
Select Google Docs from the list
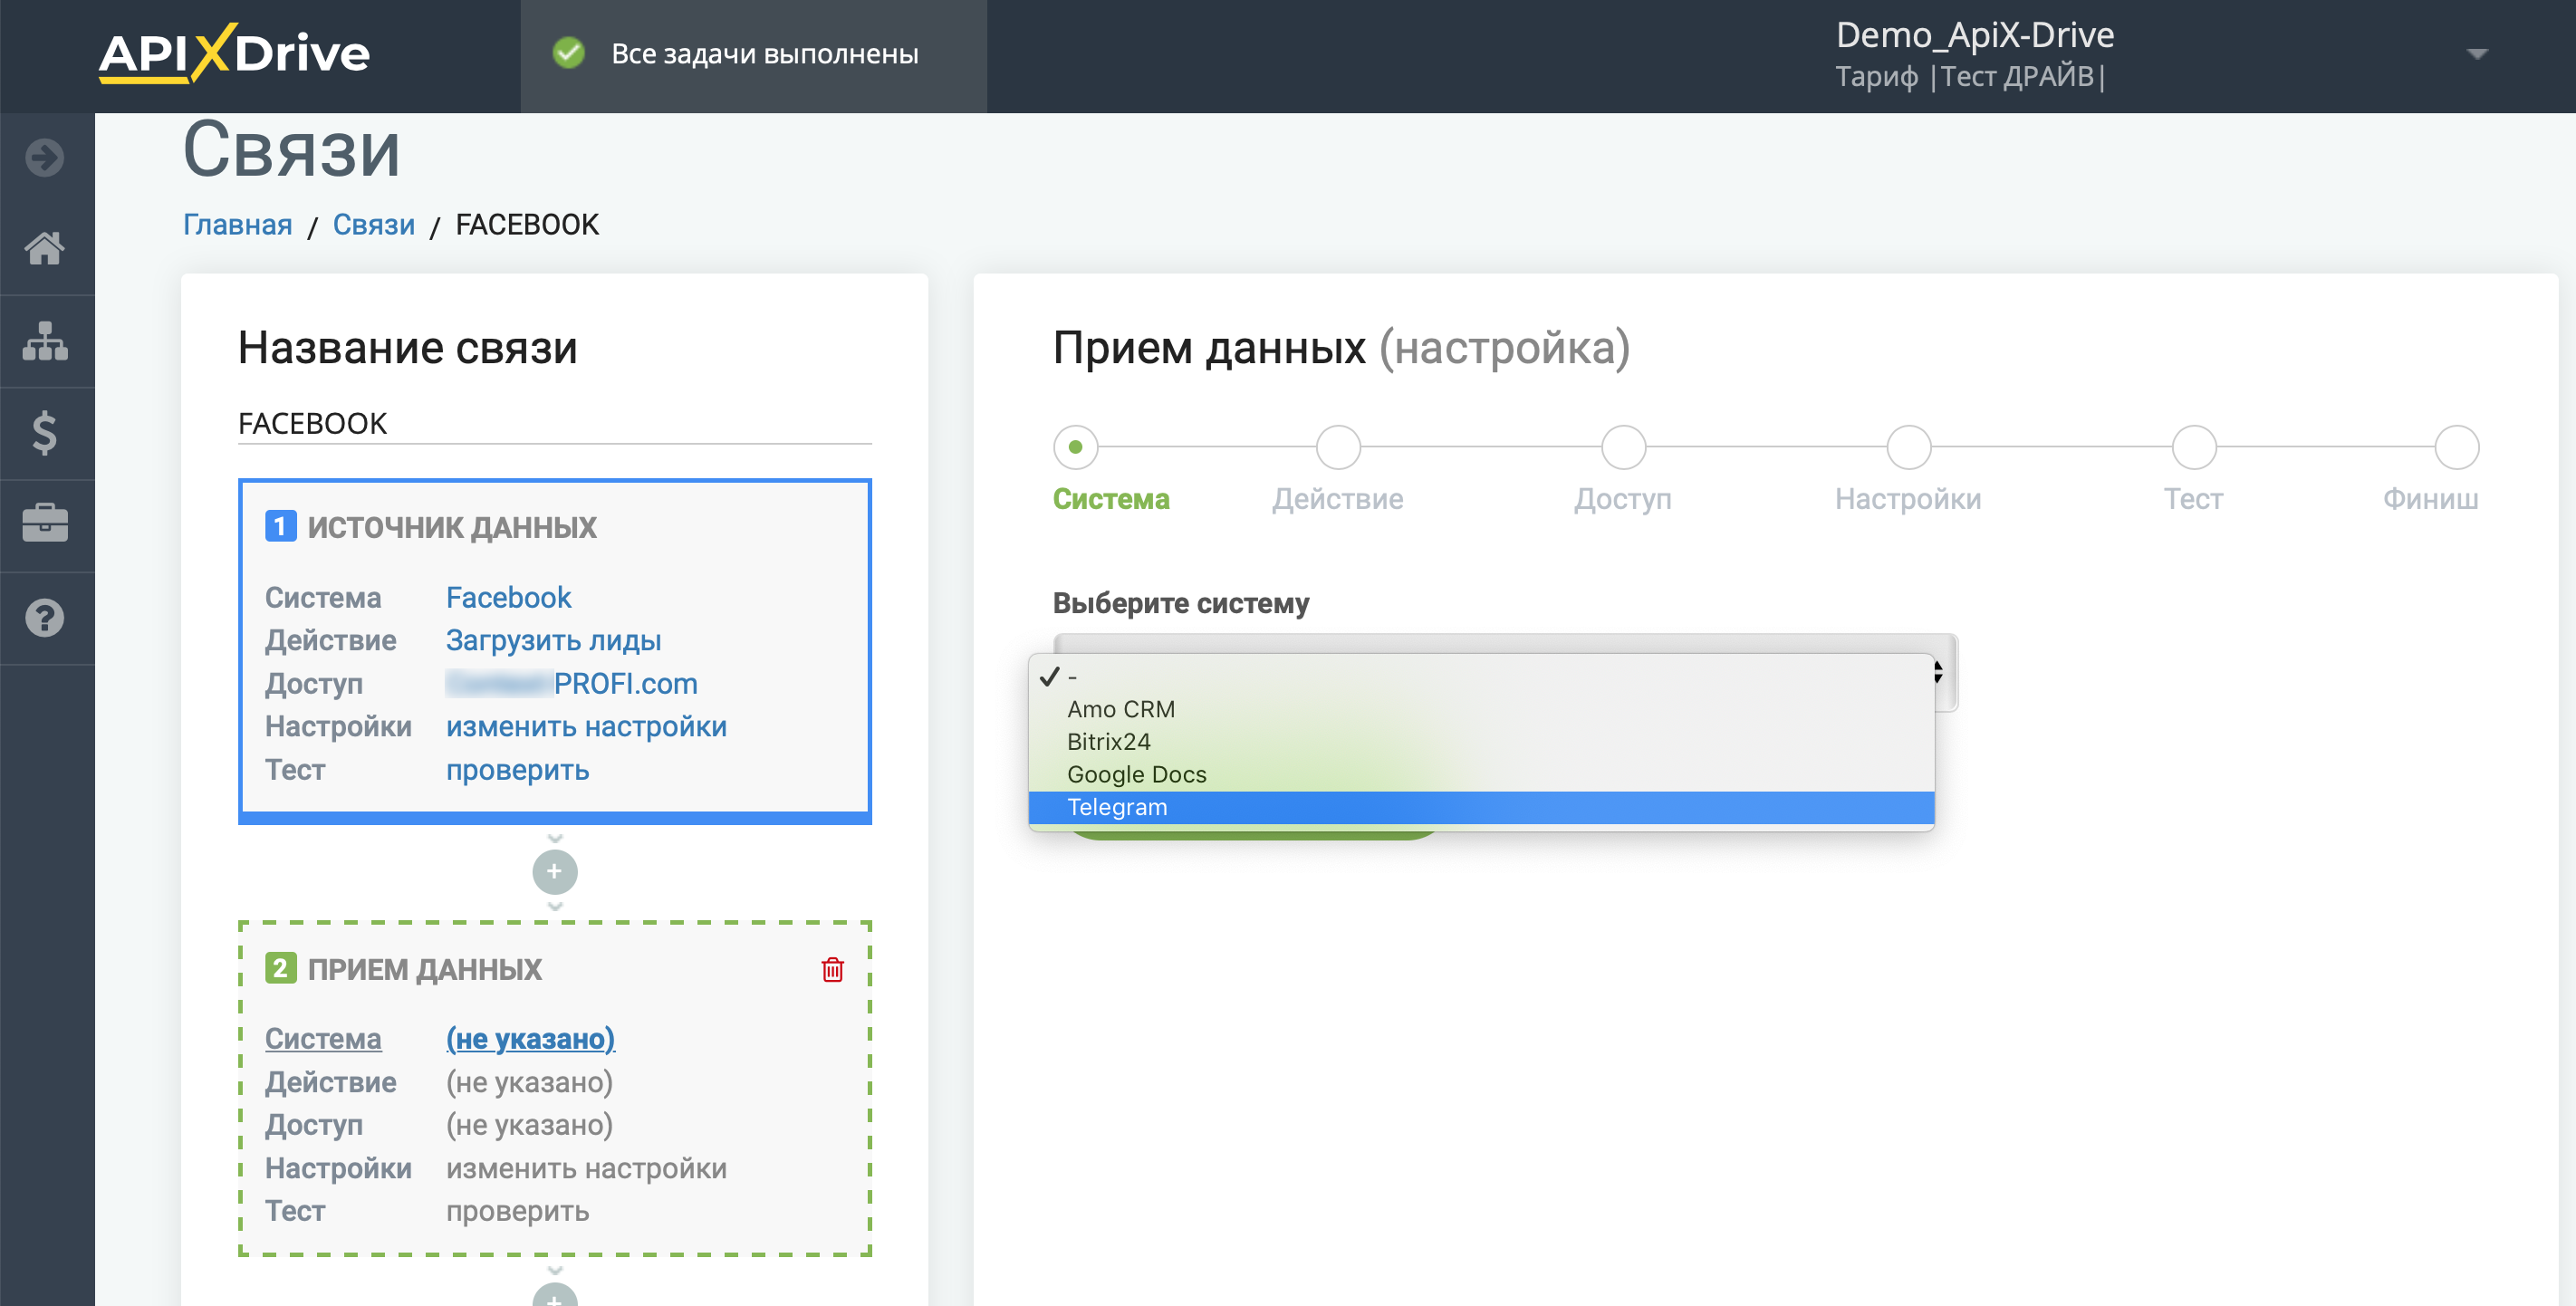1481,775
